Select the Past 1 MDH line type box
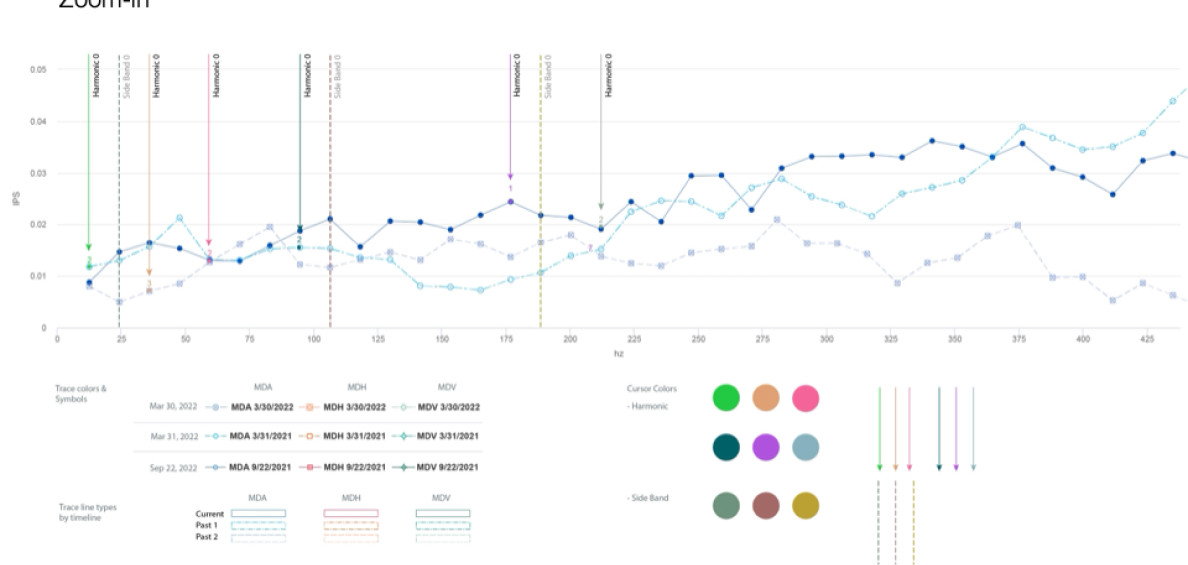 click(350, 525)
